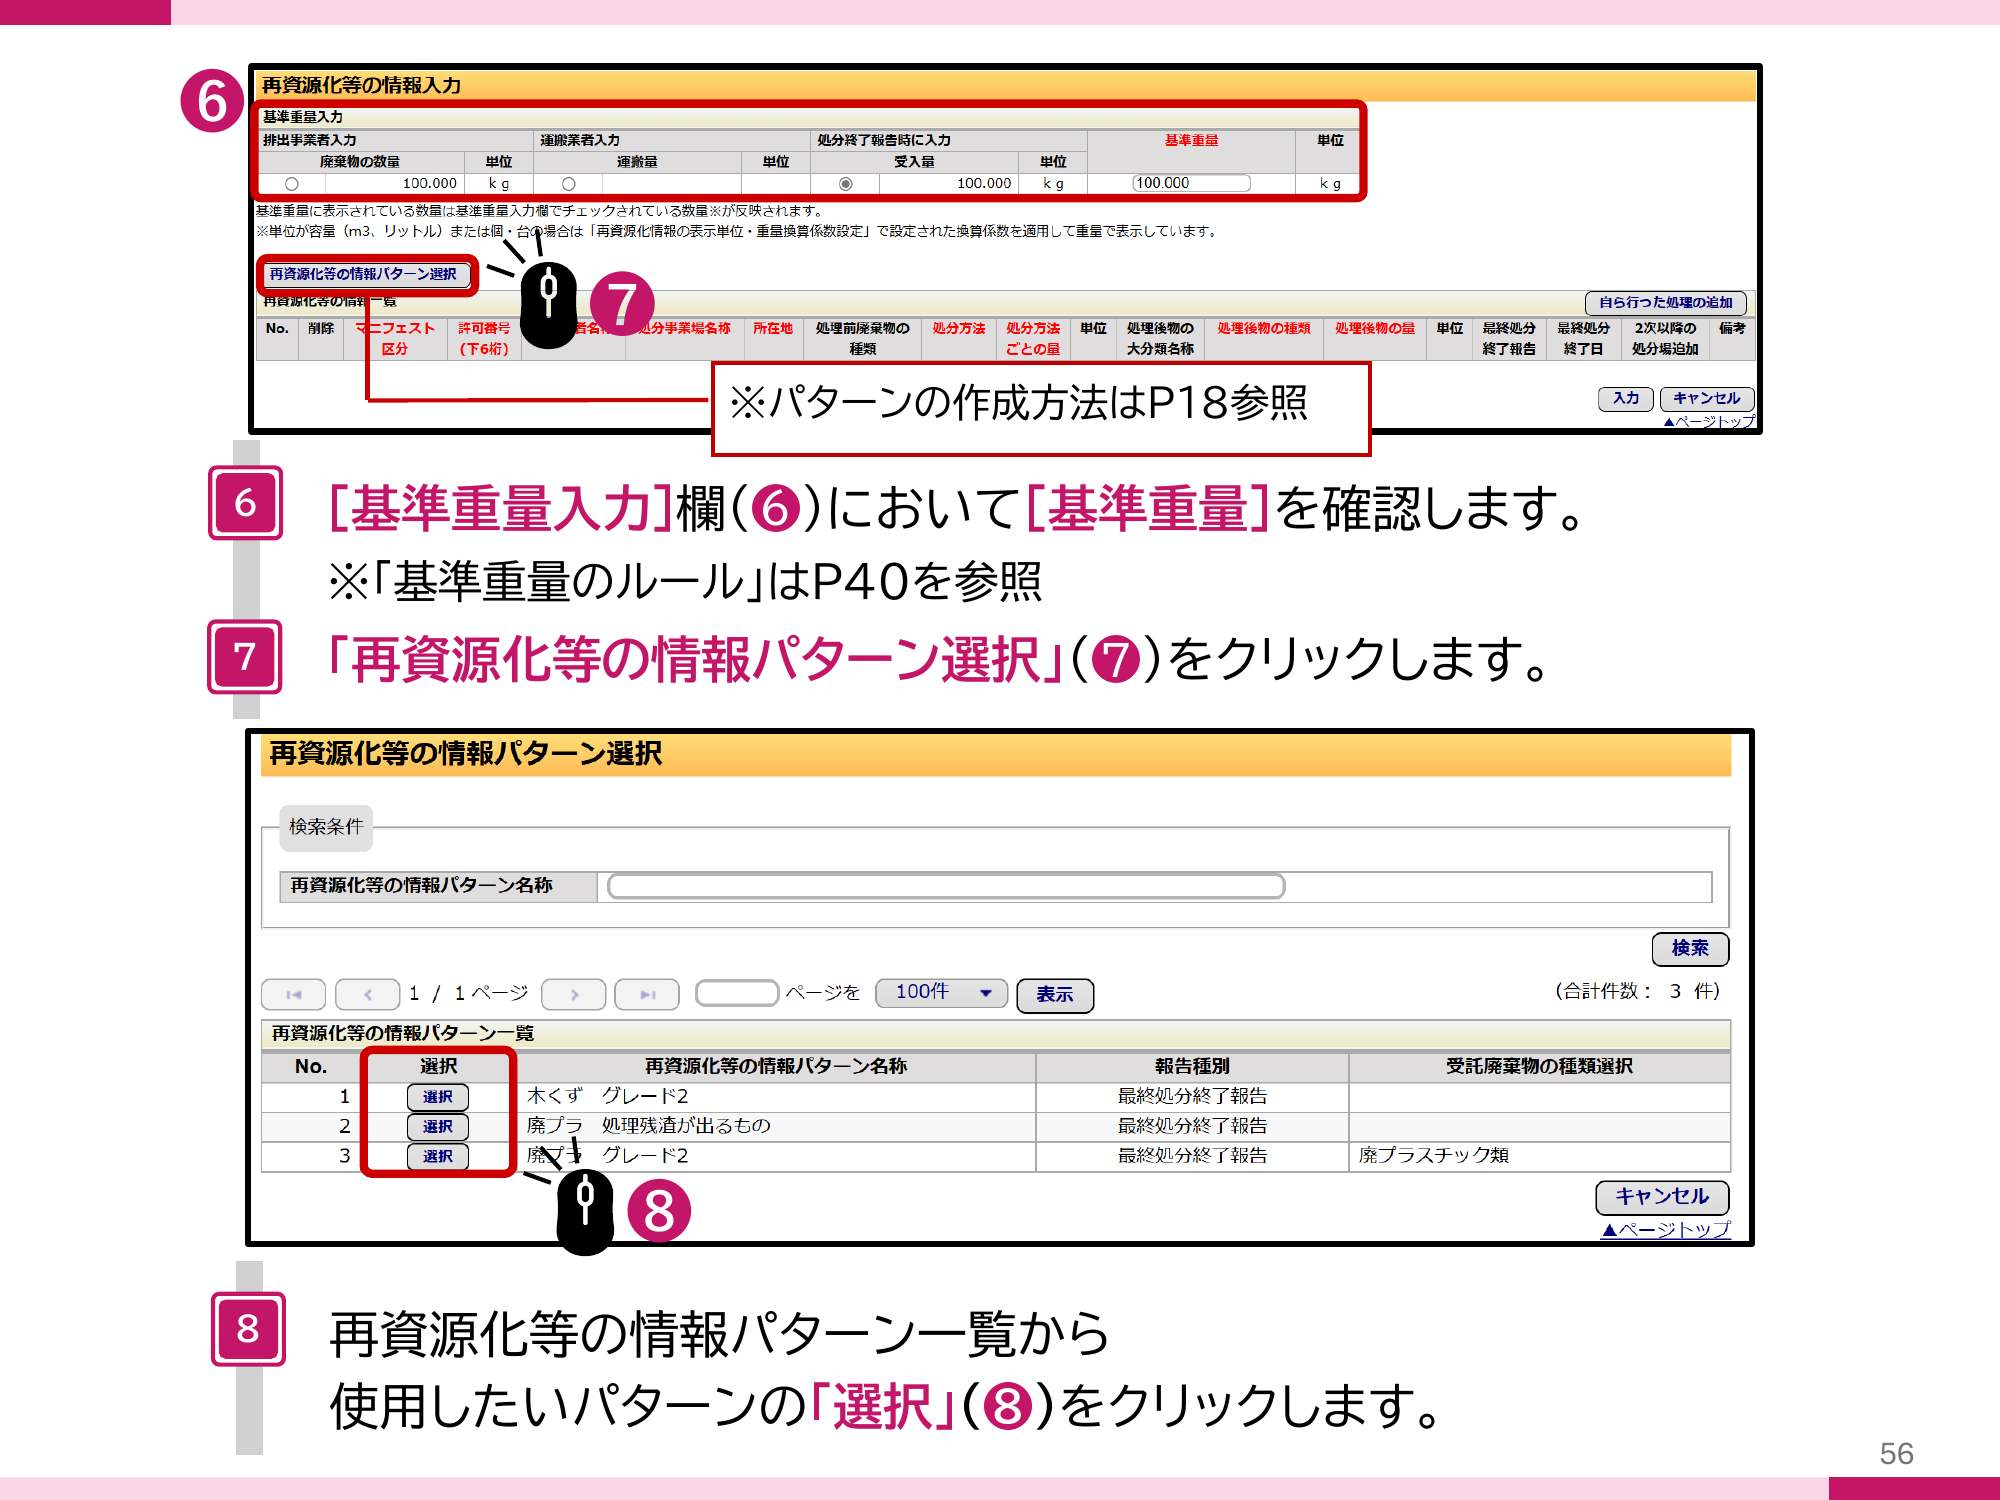This screenshot has width=2000, height=1500.
Task: Click the 表示 button
Action: [1054, 995]
